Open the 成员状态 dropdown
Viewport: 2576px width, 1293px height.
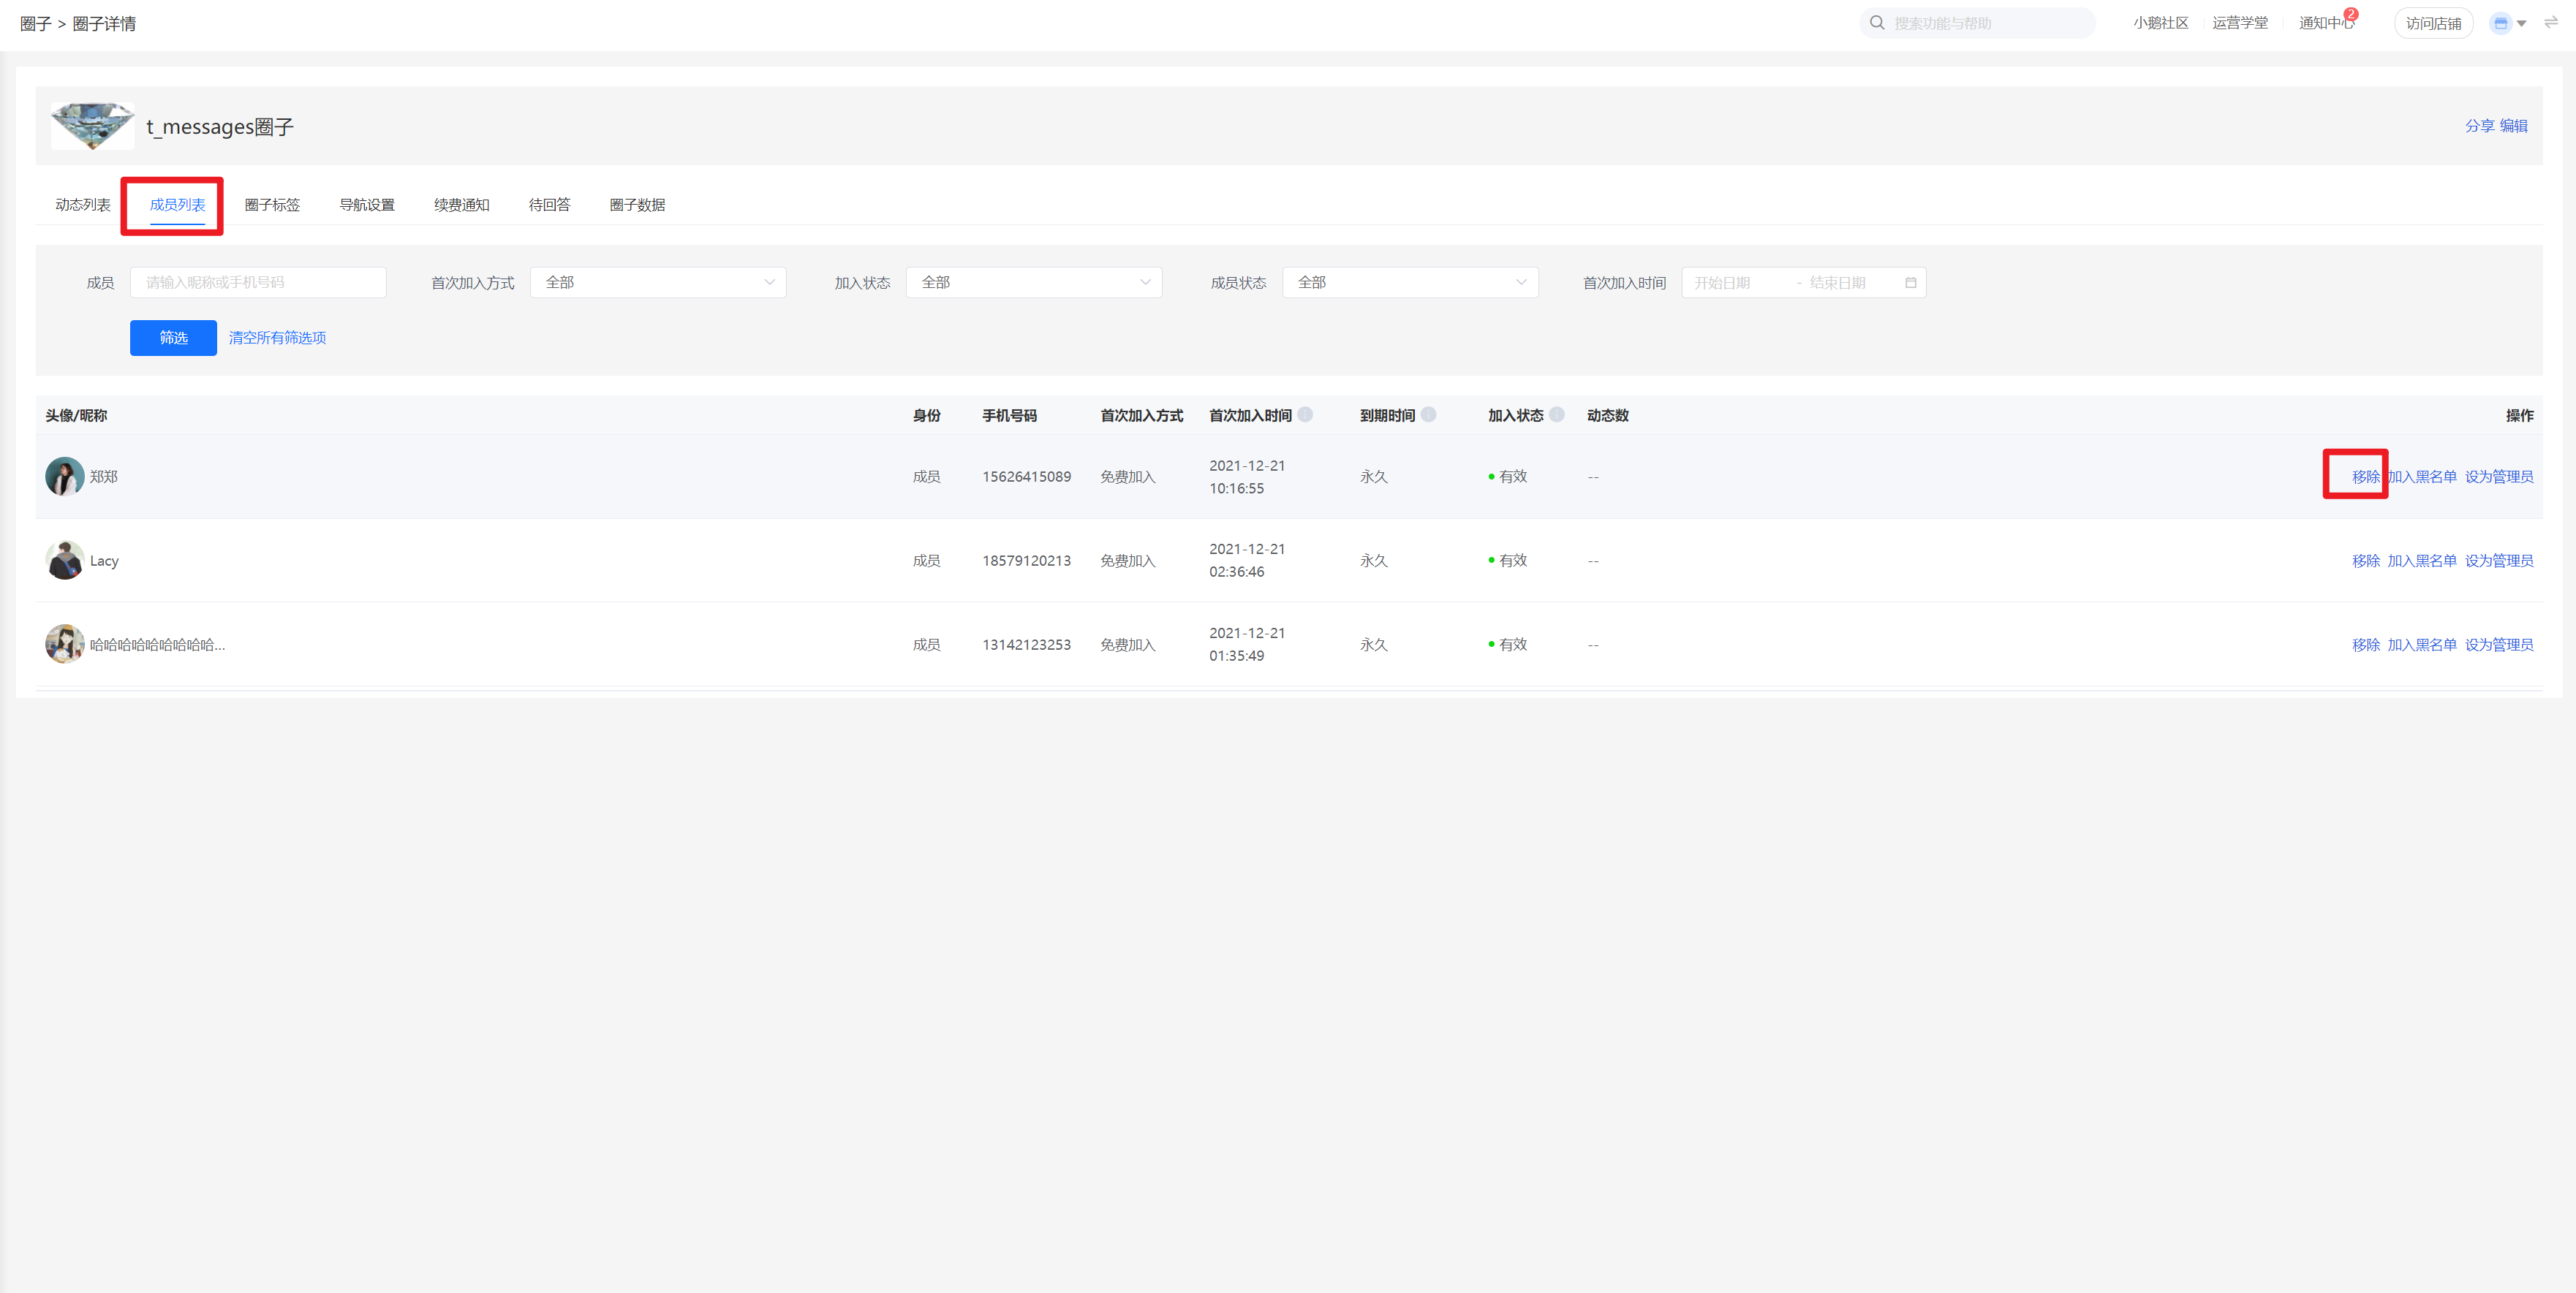(1409, 283)
